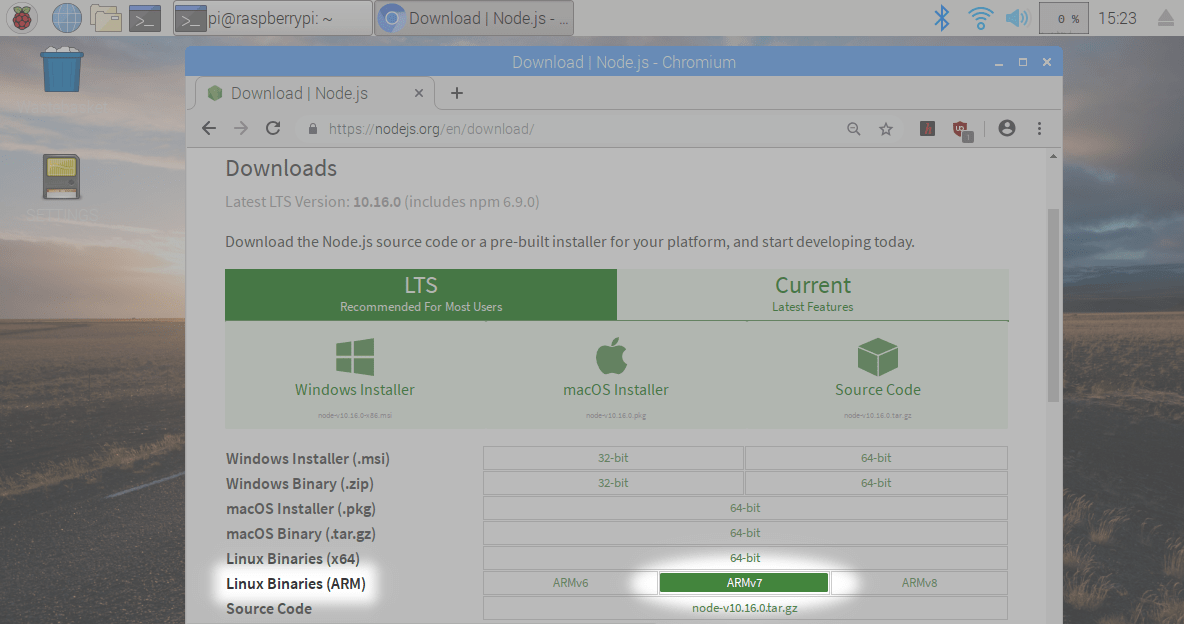Click the CPU usage monitor 0 %
This screenshot has width=1184, height=624.
coord(1064,18)
